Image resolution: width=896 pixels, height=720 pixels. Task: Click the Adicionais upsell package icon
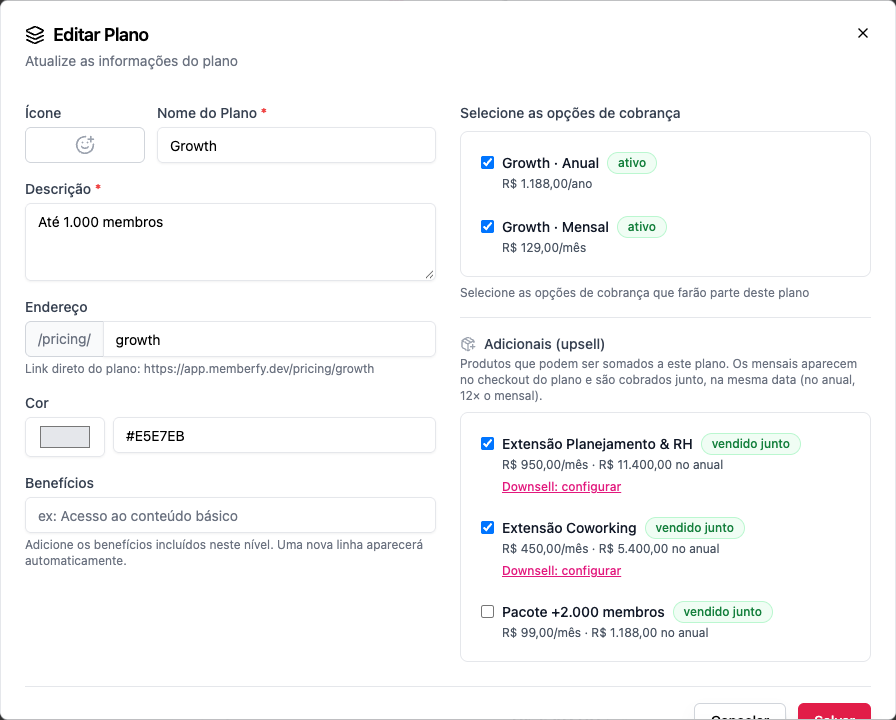[468, 344]
